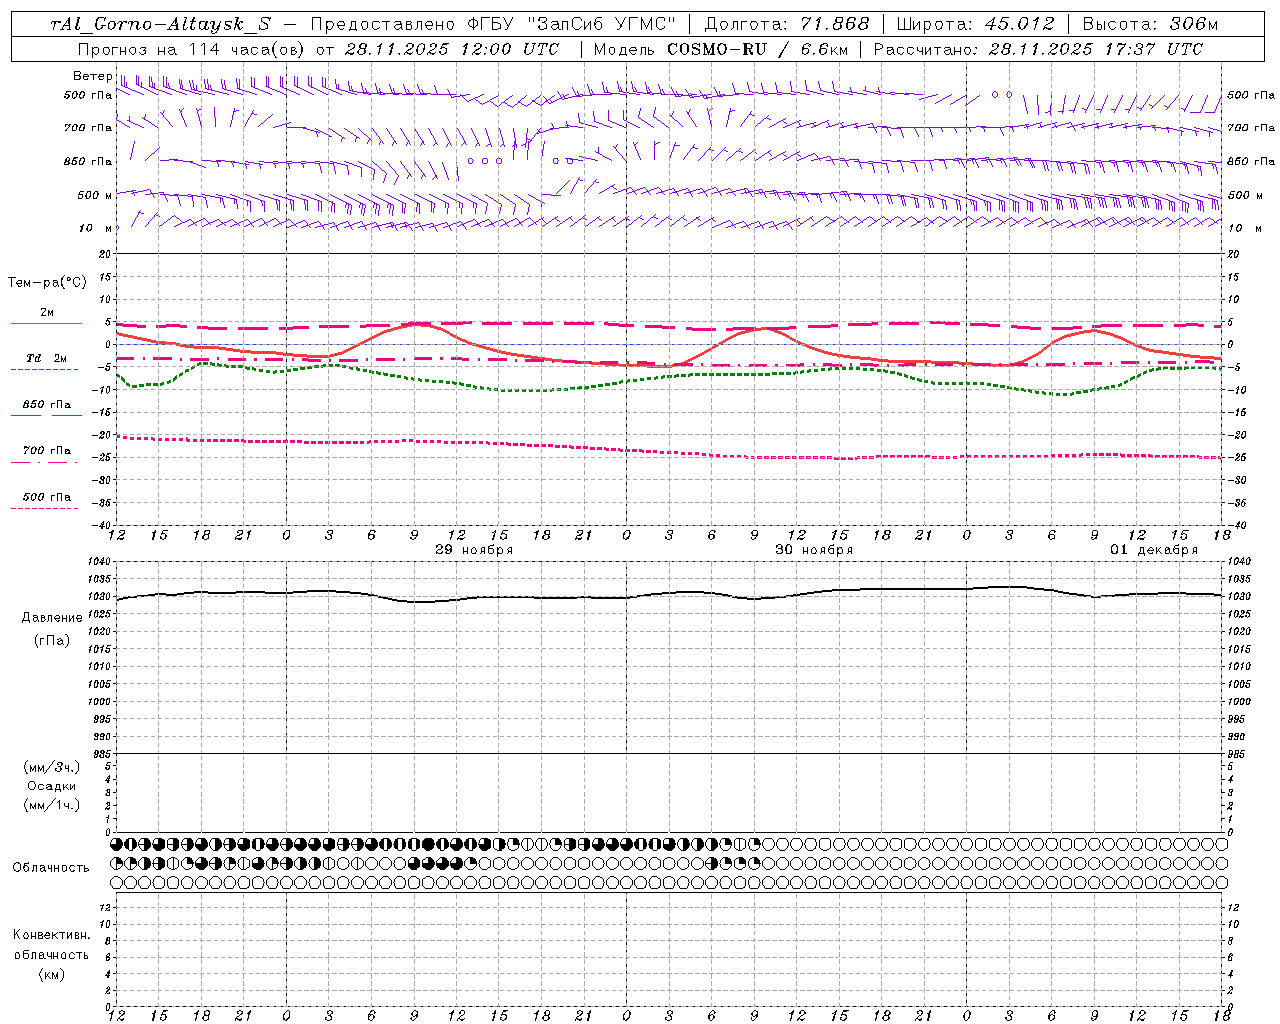Click the '30 ноября' date label
1280x1024 pixels.
[x=814, y=550]
